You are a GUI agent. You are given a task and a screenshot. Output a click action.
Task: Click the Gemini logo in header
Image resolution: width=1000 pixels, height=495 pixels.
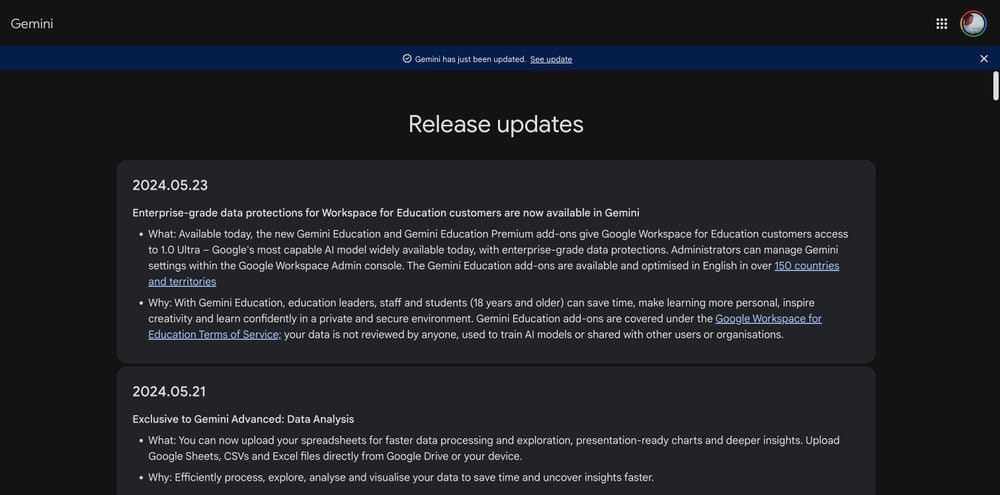click(x=32, y=23)
